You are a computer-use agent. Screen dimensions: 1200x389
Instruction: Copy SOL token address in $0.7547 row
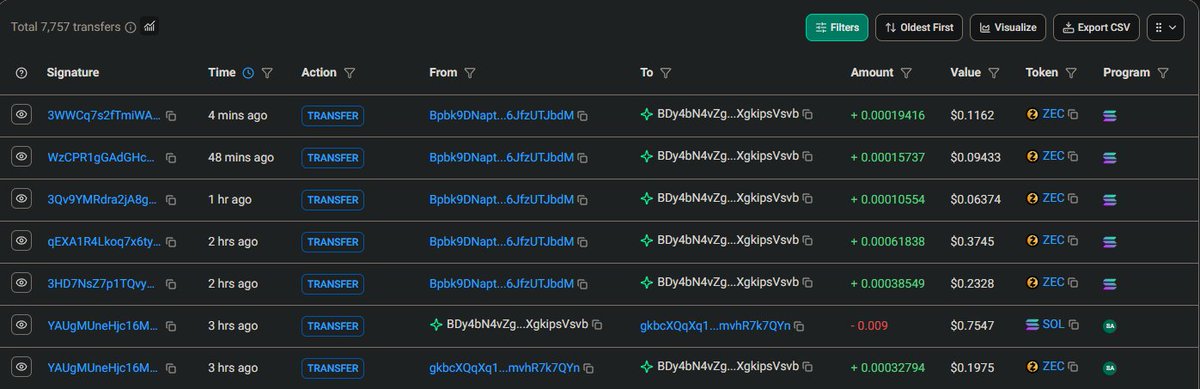point(1075,325)
